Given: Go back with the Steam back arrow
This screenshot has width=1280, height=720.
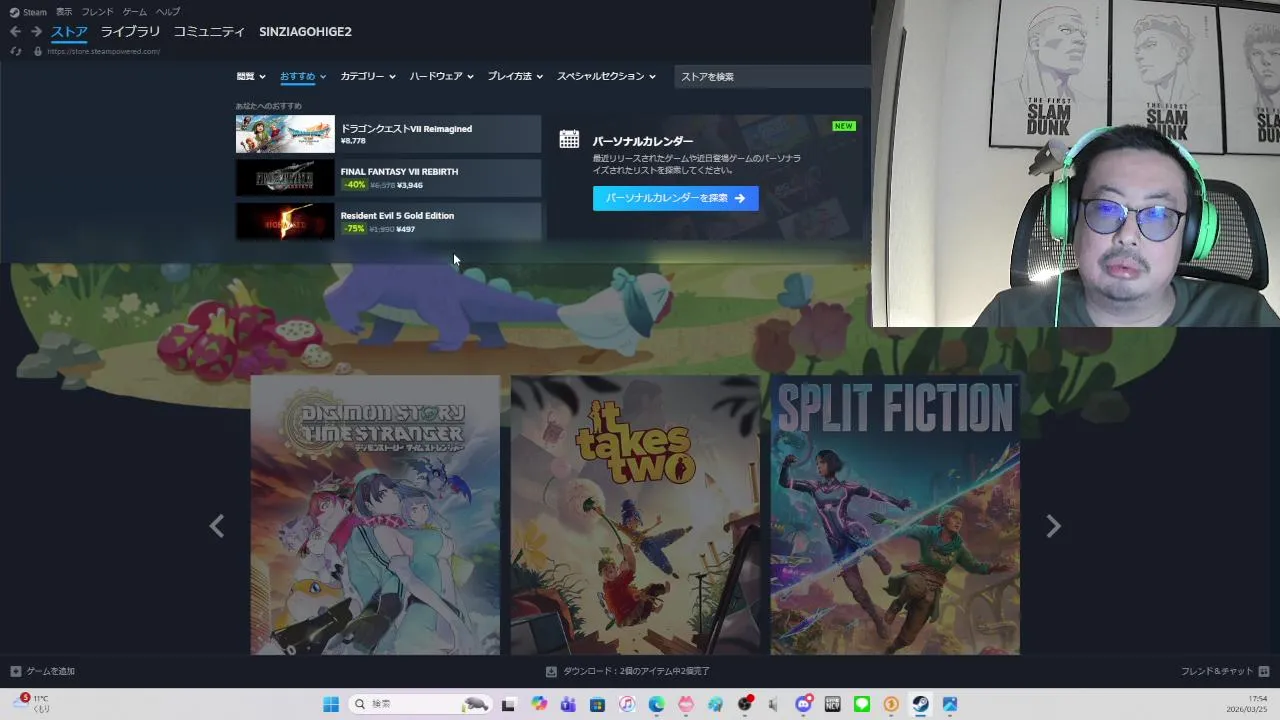Looking at the screenshot, I should 14,32.
